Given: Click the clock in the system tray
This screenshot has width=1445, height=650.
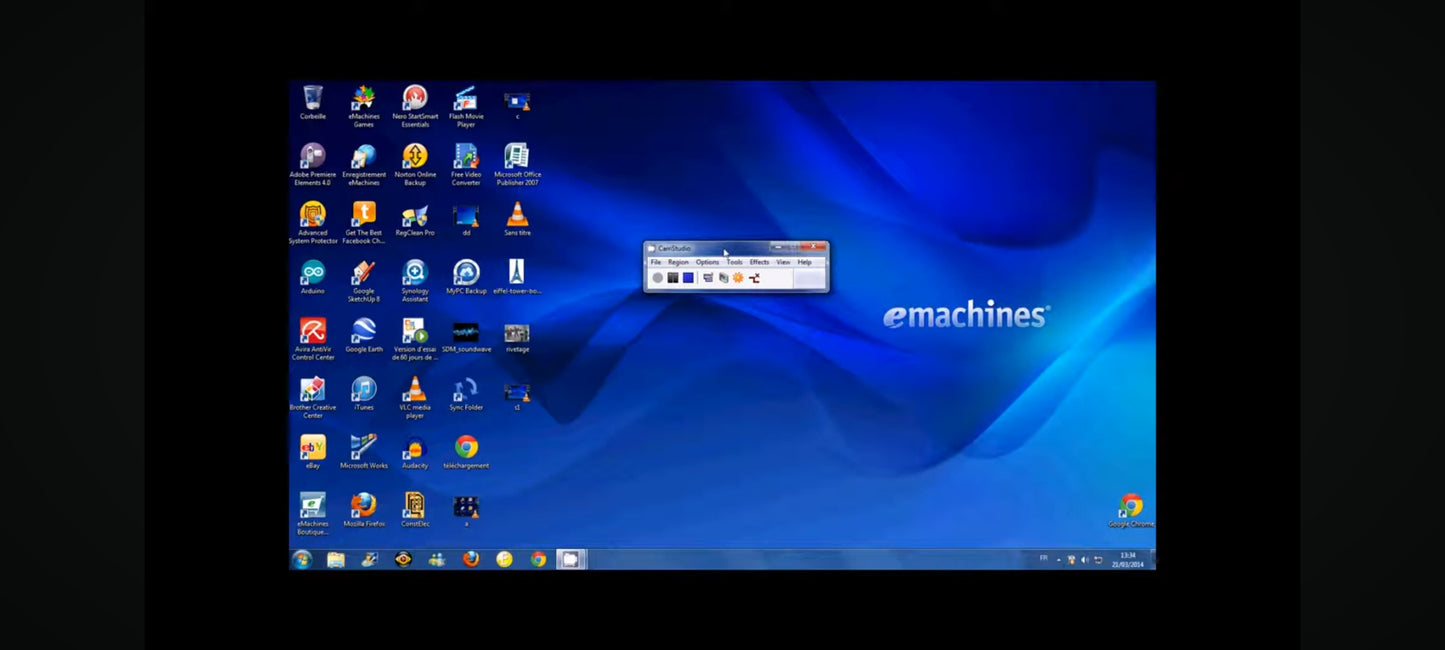Looking at the screenshot, I should [1126, 559].
